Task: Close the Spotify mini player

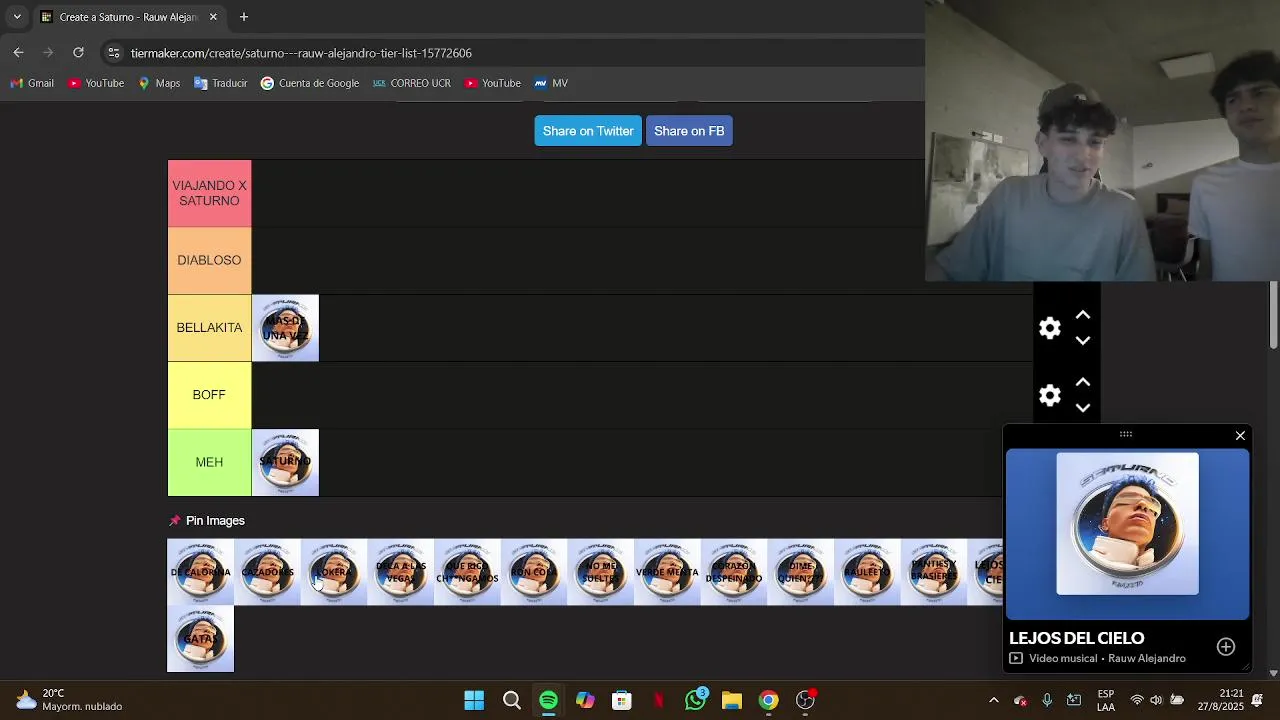Action: point(1240,436)
